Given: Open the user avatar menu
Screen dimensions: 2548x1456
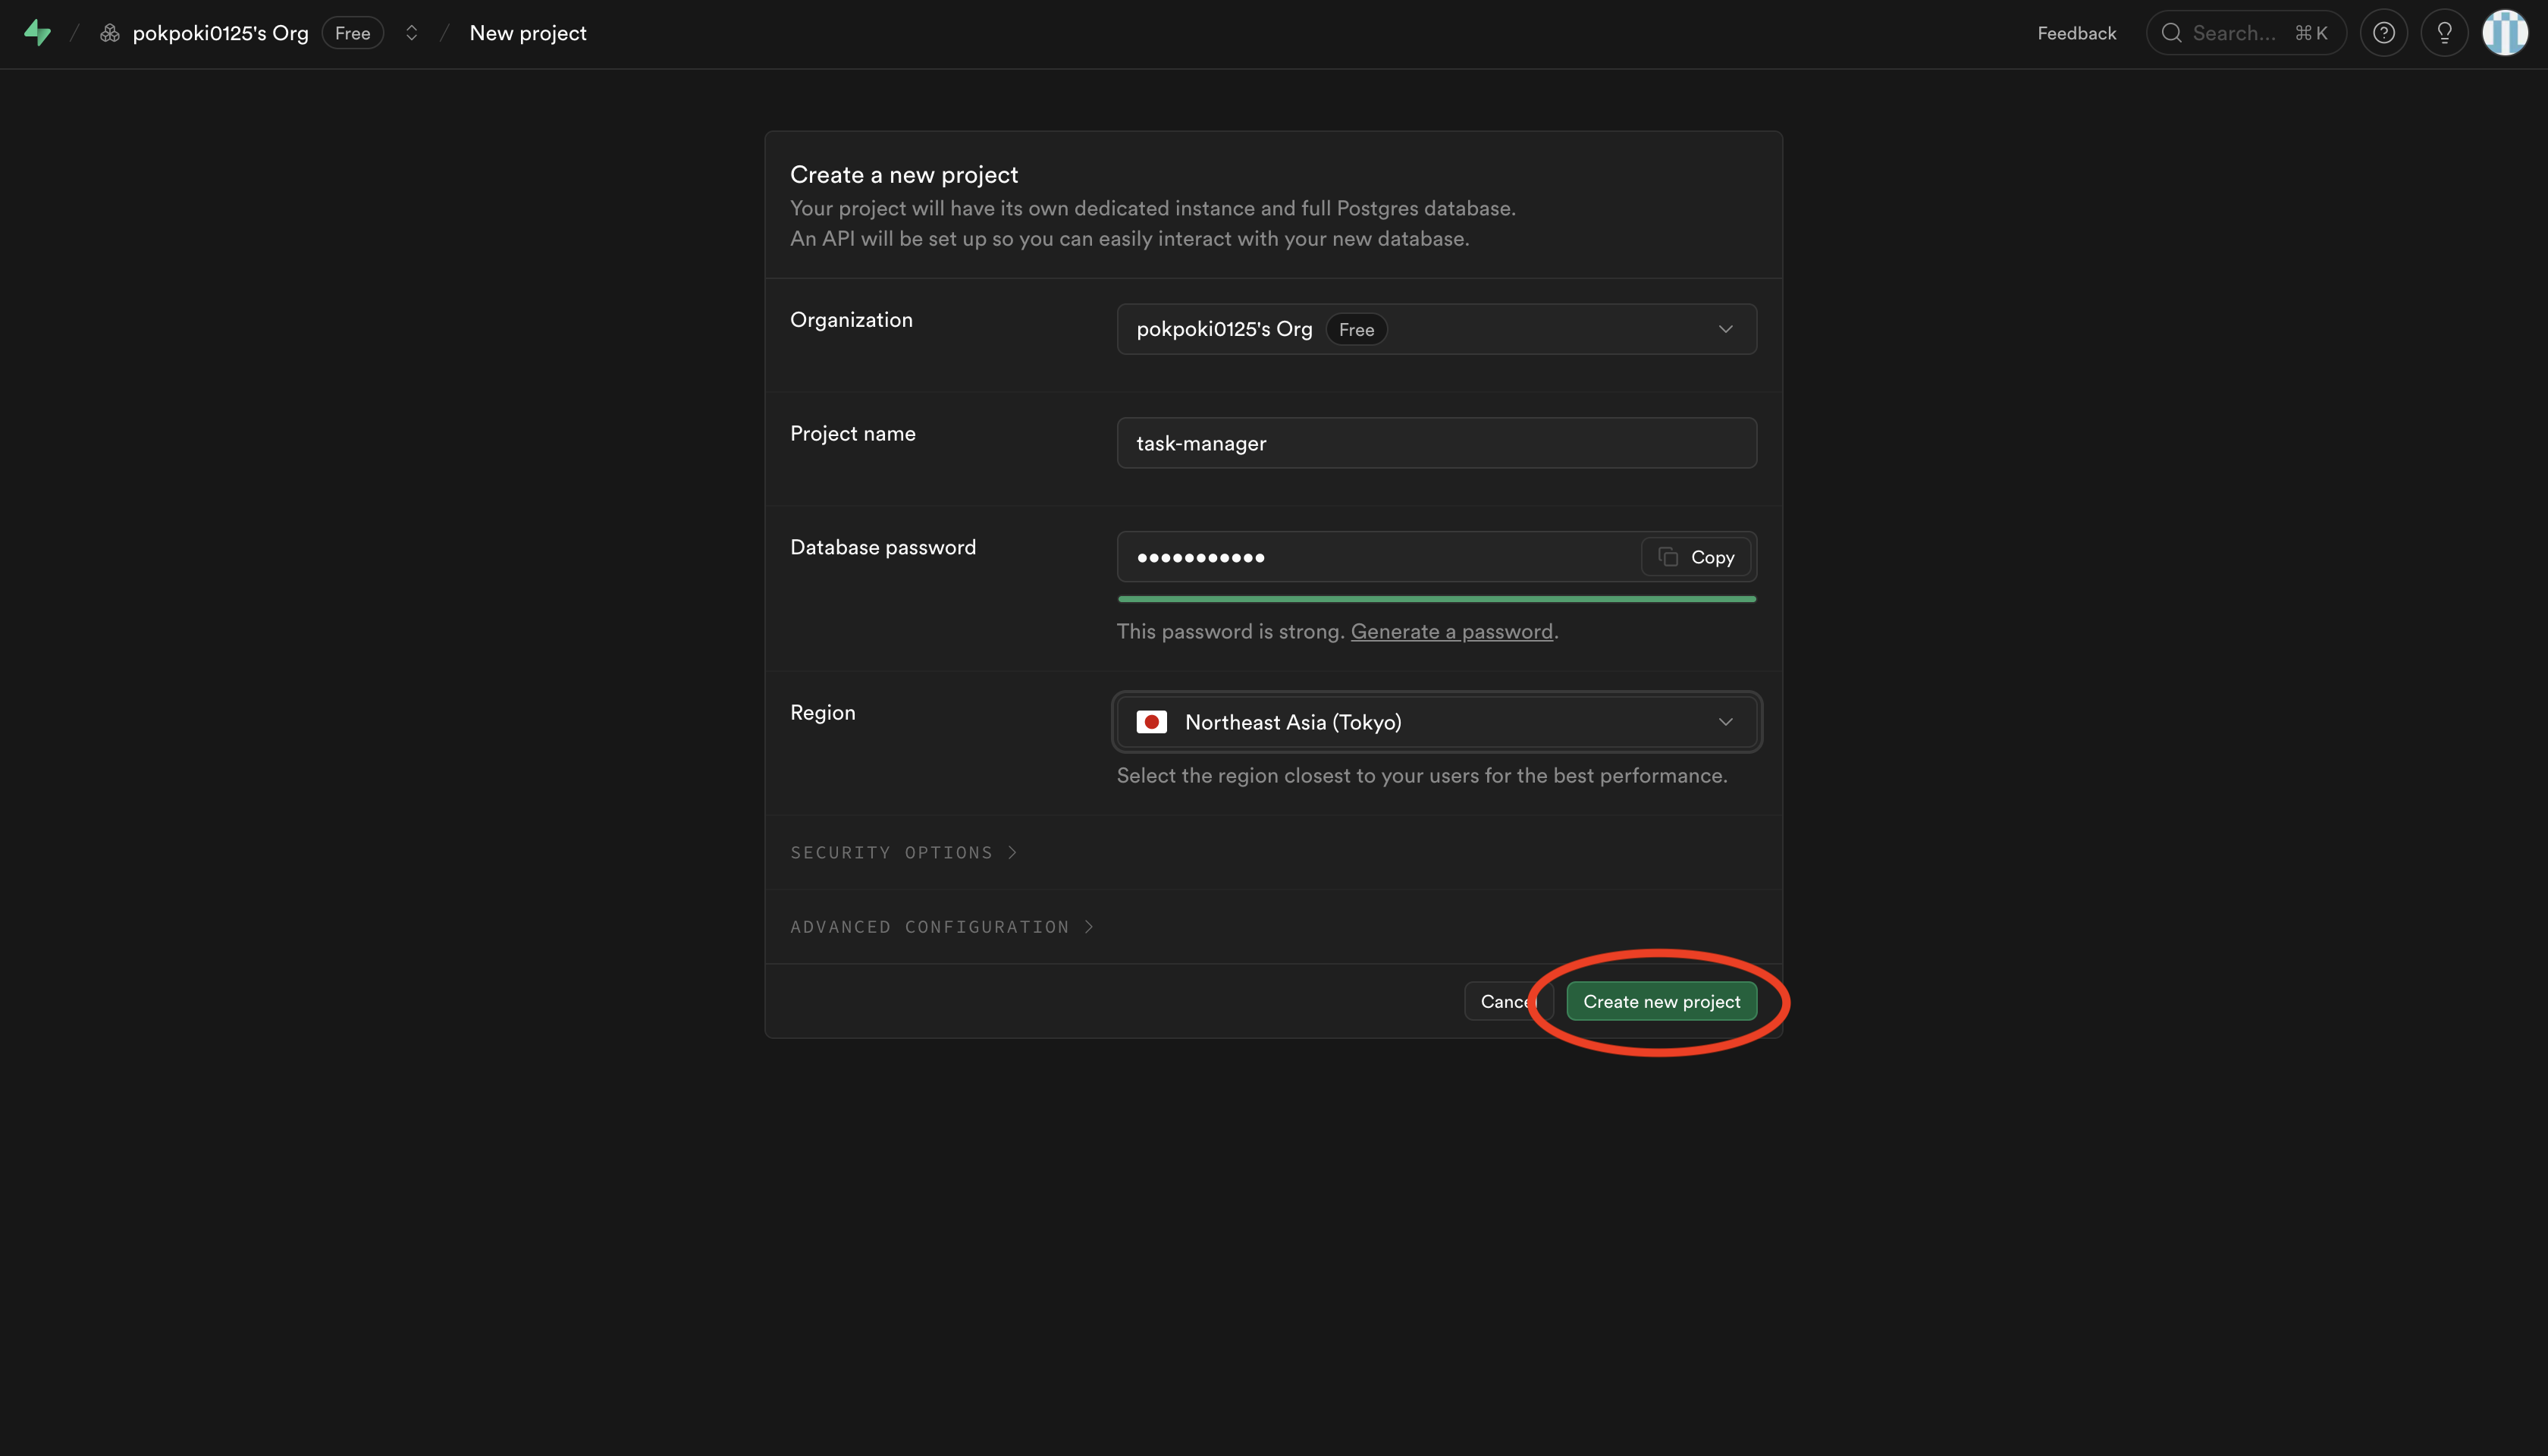Looking at the screenshot, I should click(2504, 33).
